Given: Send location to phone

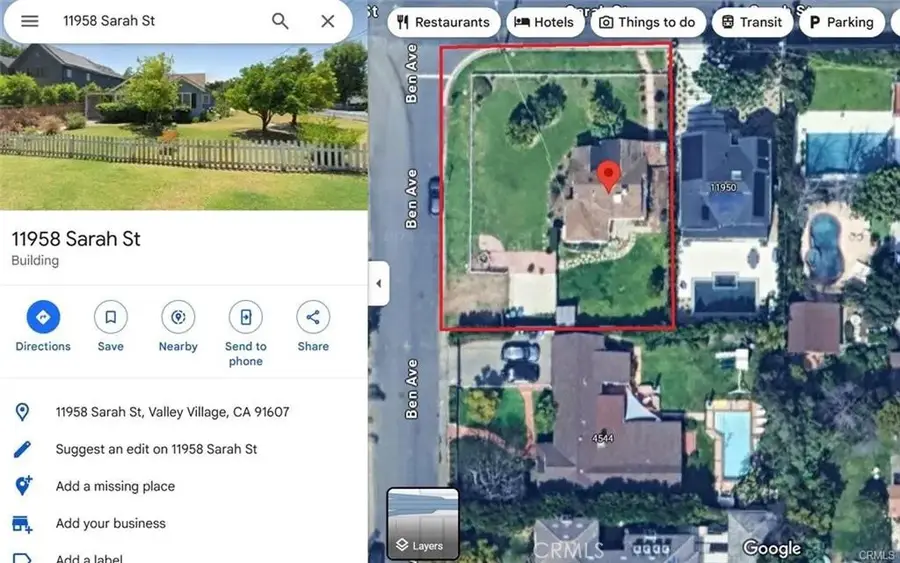Looking at the screenshot, I should [x=245, y=318].
